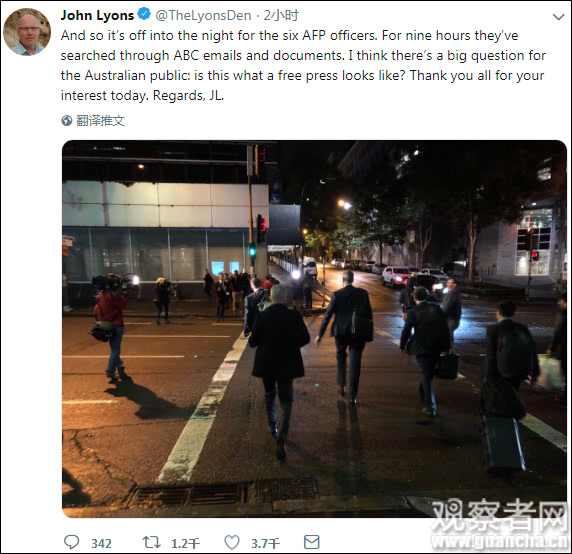Click the tweet body text
Viewport: 572px width, 554px height.
click(303, 65)
